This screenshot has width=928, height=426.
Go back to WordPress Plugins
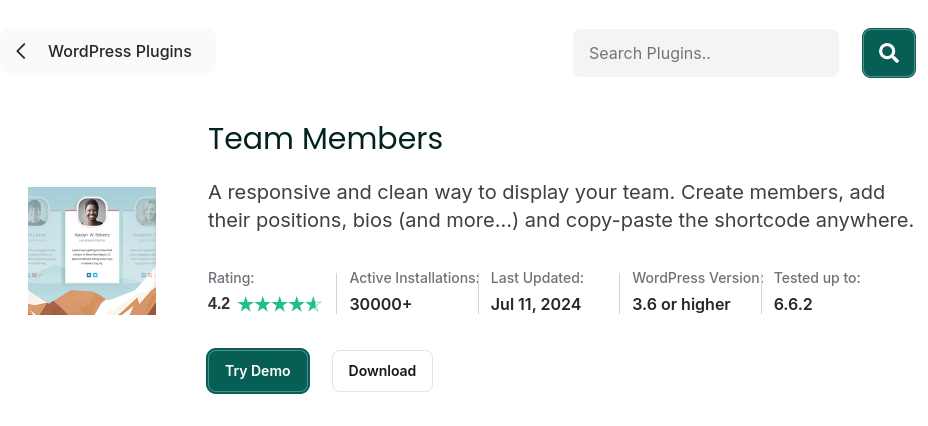pos(108,51)
